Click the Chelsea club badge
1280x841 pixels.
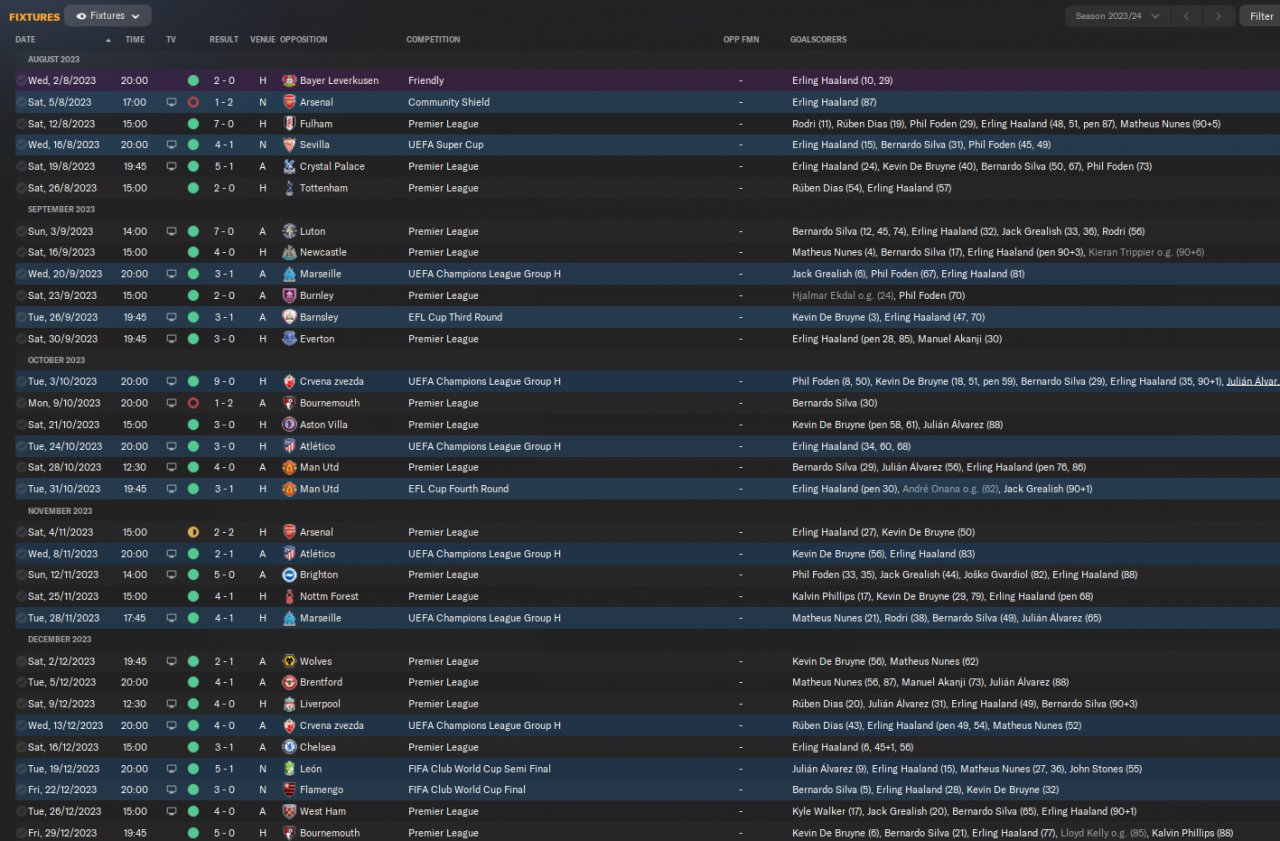pyautogui.click(x=289, y=748)
